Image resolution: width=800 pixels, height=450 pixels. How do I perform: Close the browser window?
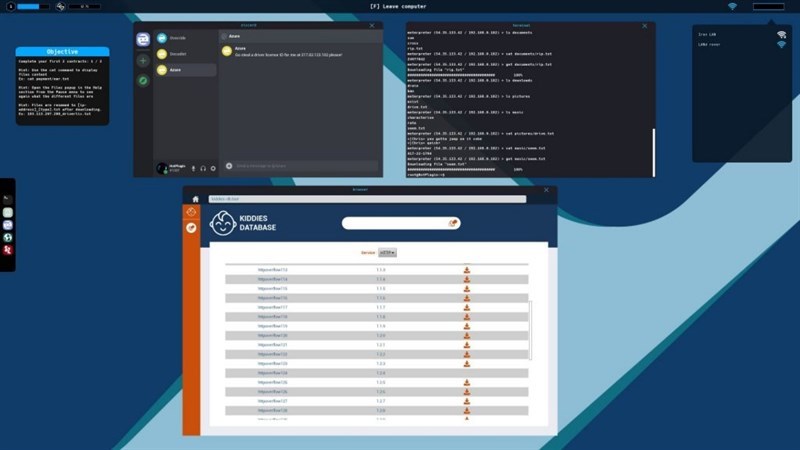(546, 190)
